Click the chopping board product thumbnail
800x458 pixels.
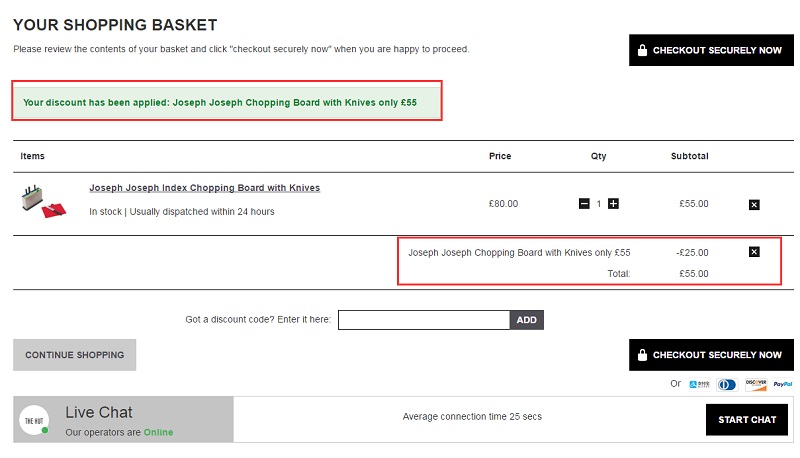click(x=43, y=201)
